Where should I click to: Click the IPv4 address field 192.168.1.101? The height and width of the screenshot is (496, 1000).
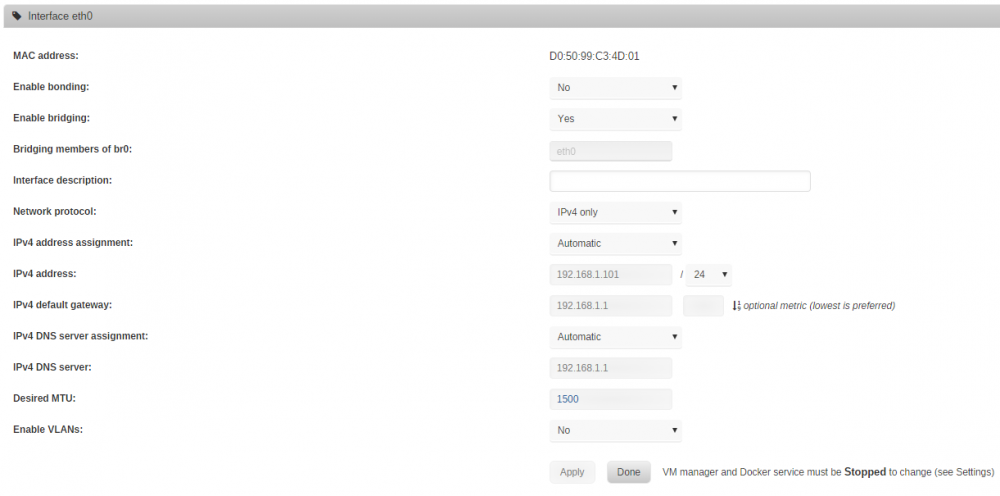pyautogui.click(x=611, y=275)
